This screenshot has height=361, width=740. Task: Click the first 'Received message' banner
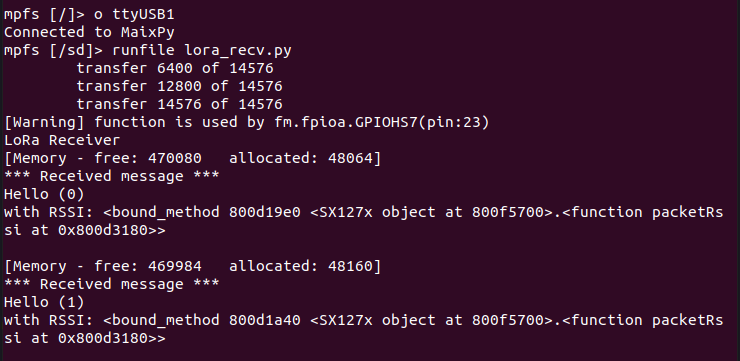[111, 176]
